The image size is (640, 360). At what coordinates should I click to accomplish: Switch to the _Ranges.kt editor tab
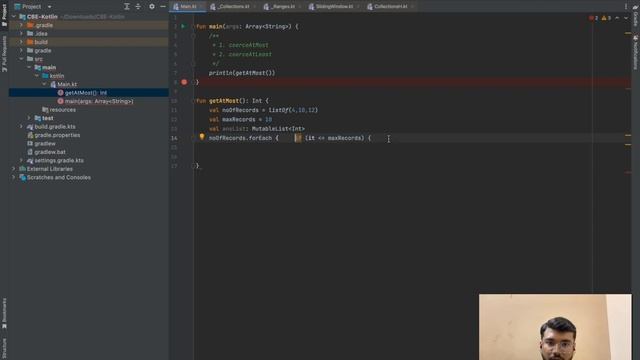pos(282,7)
